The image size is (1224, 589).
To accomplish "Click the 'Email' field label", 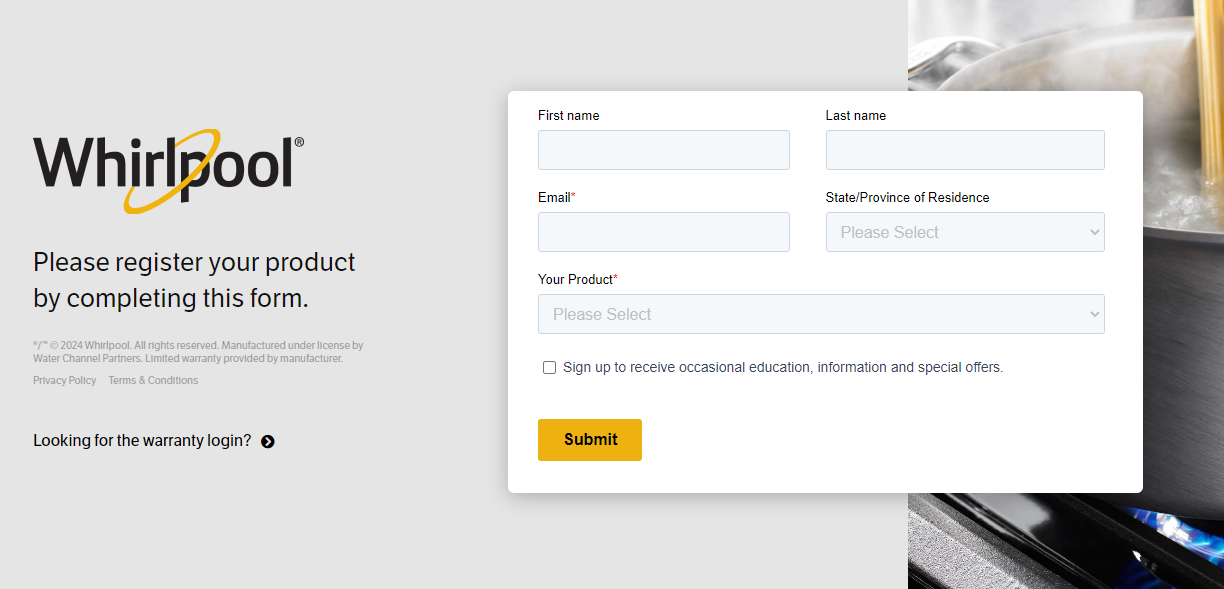I will click(556, 197).
